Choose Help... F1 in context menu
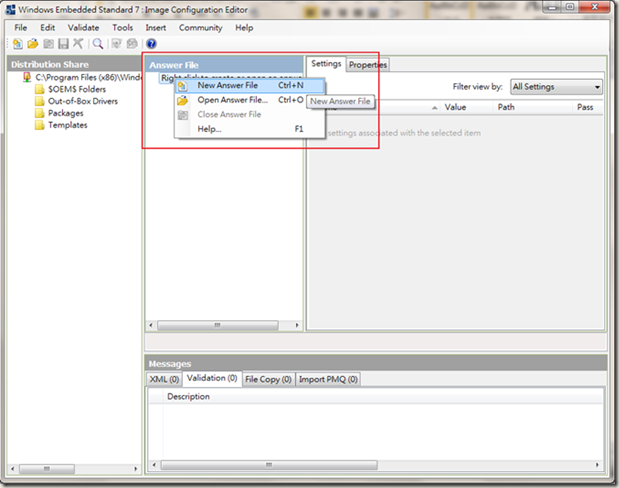This screenshot has width=619, height=488. [250, 129]
